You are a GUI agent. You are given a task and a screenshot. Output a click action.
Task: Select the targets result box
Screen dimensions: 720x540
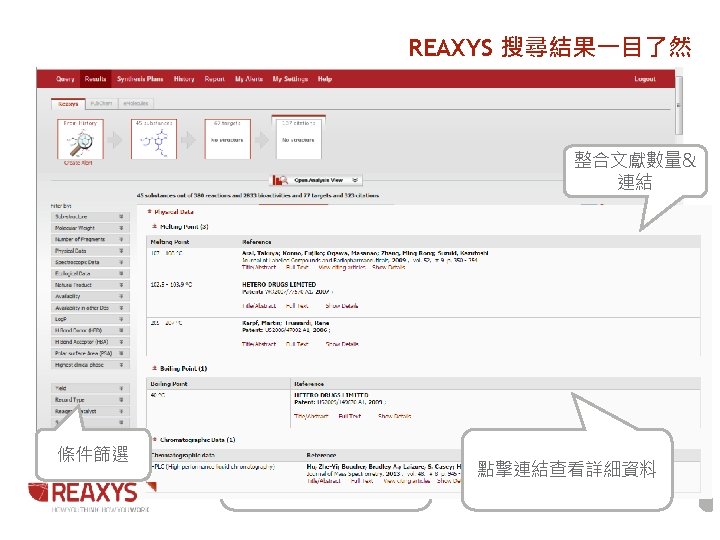(x=228, y=139)
